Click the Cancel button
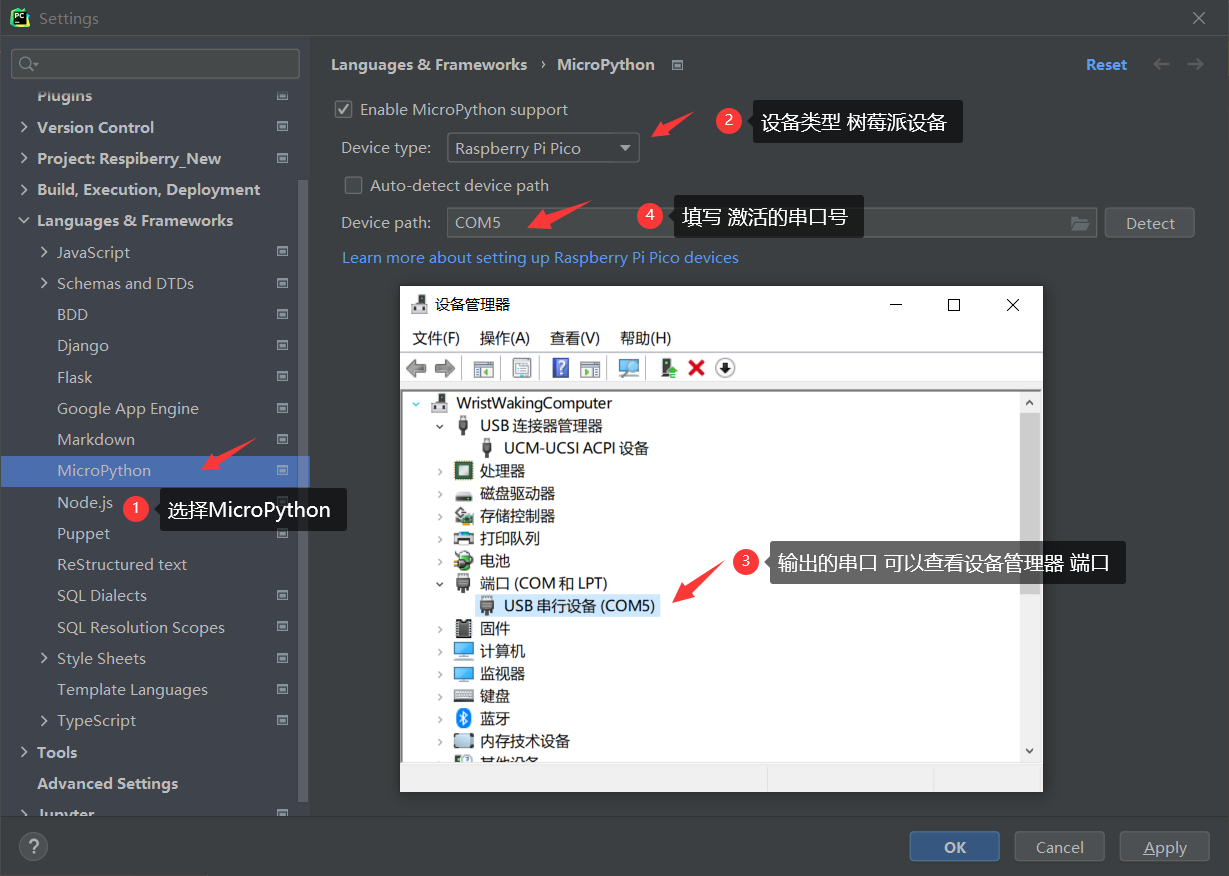The image size is (1229, 876). [x=1060, y=847]
